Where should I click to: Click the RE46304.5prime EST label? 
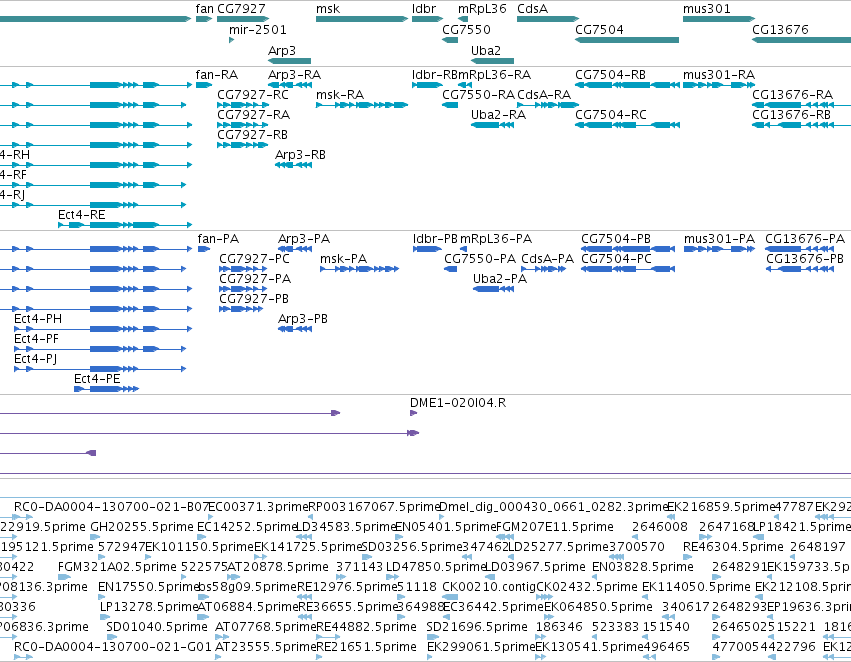733,546
